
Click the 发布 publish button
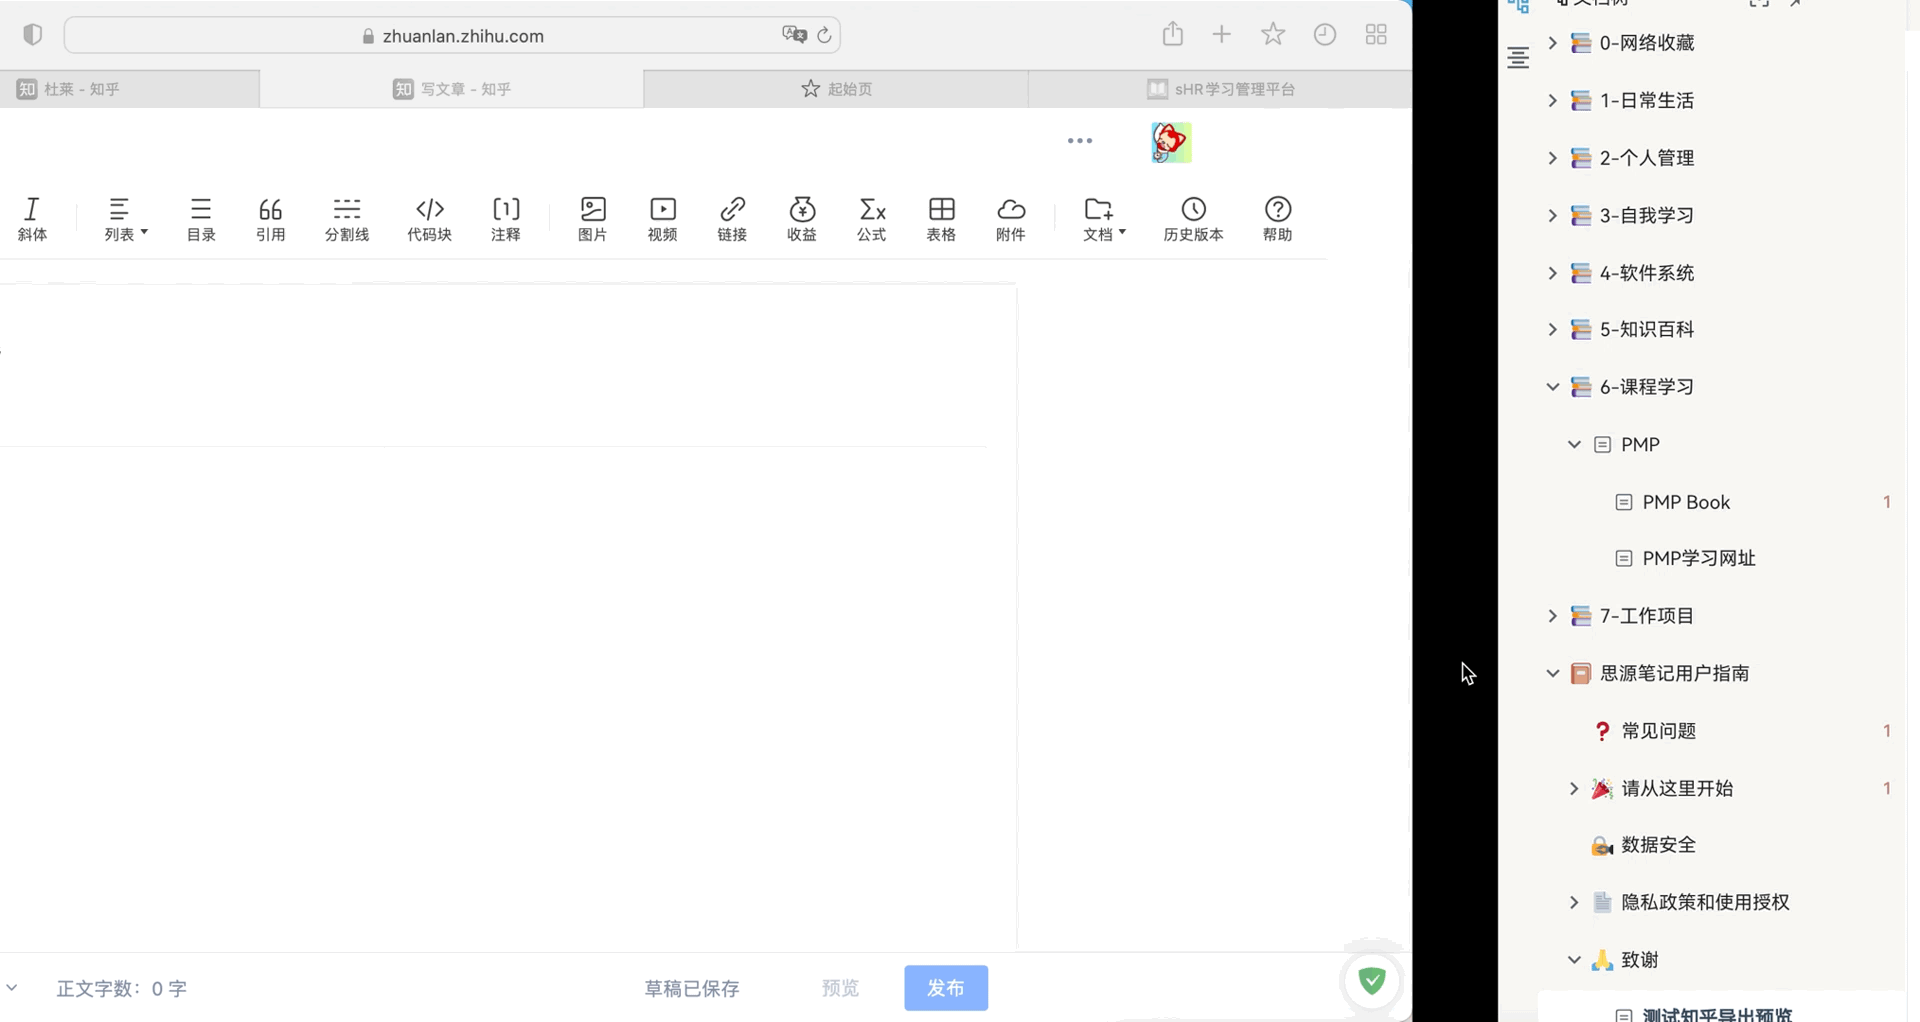(x=945, y=988)
